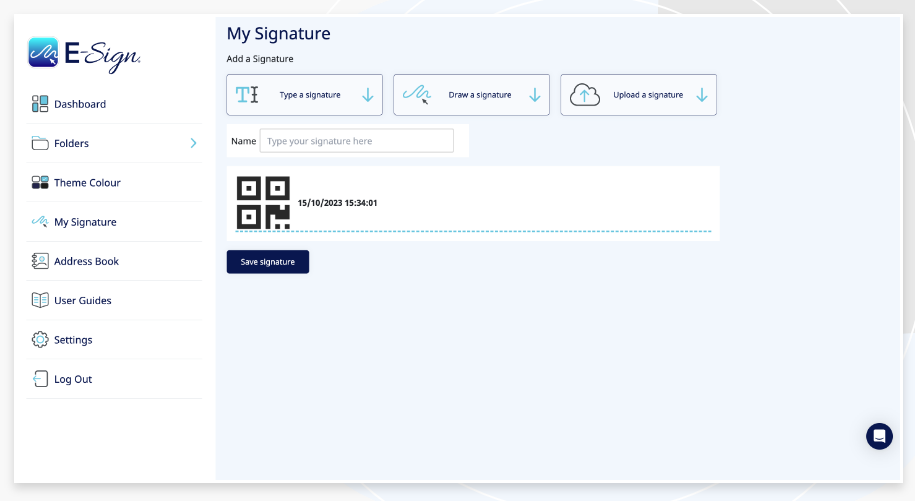Choose Type a signature option

pyautogui.click(x=305, y=94)
